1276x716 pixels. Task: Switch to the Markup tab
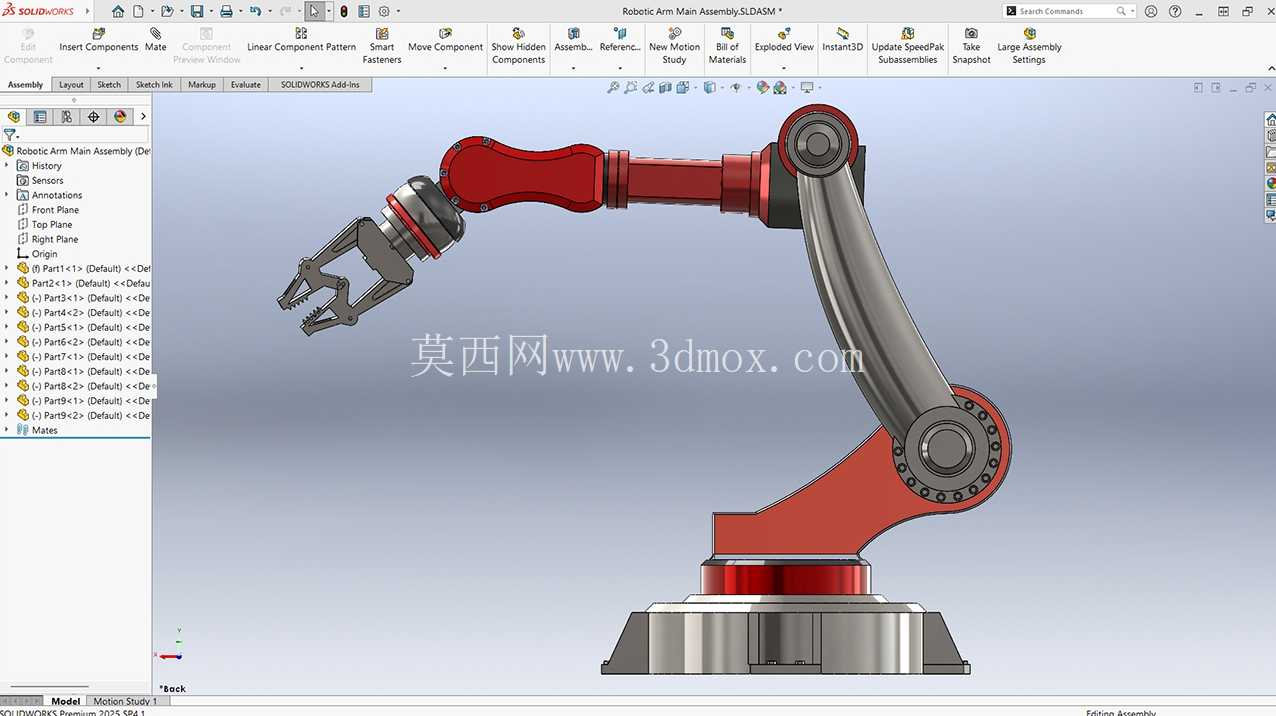(202, 85)
